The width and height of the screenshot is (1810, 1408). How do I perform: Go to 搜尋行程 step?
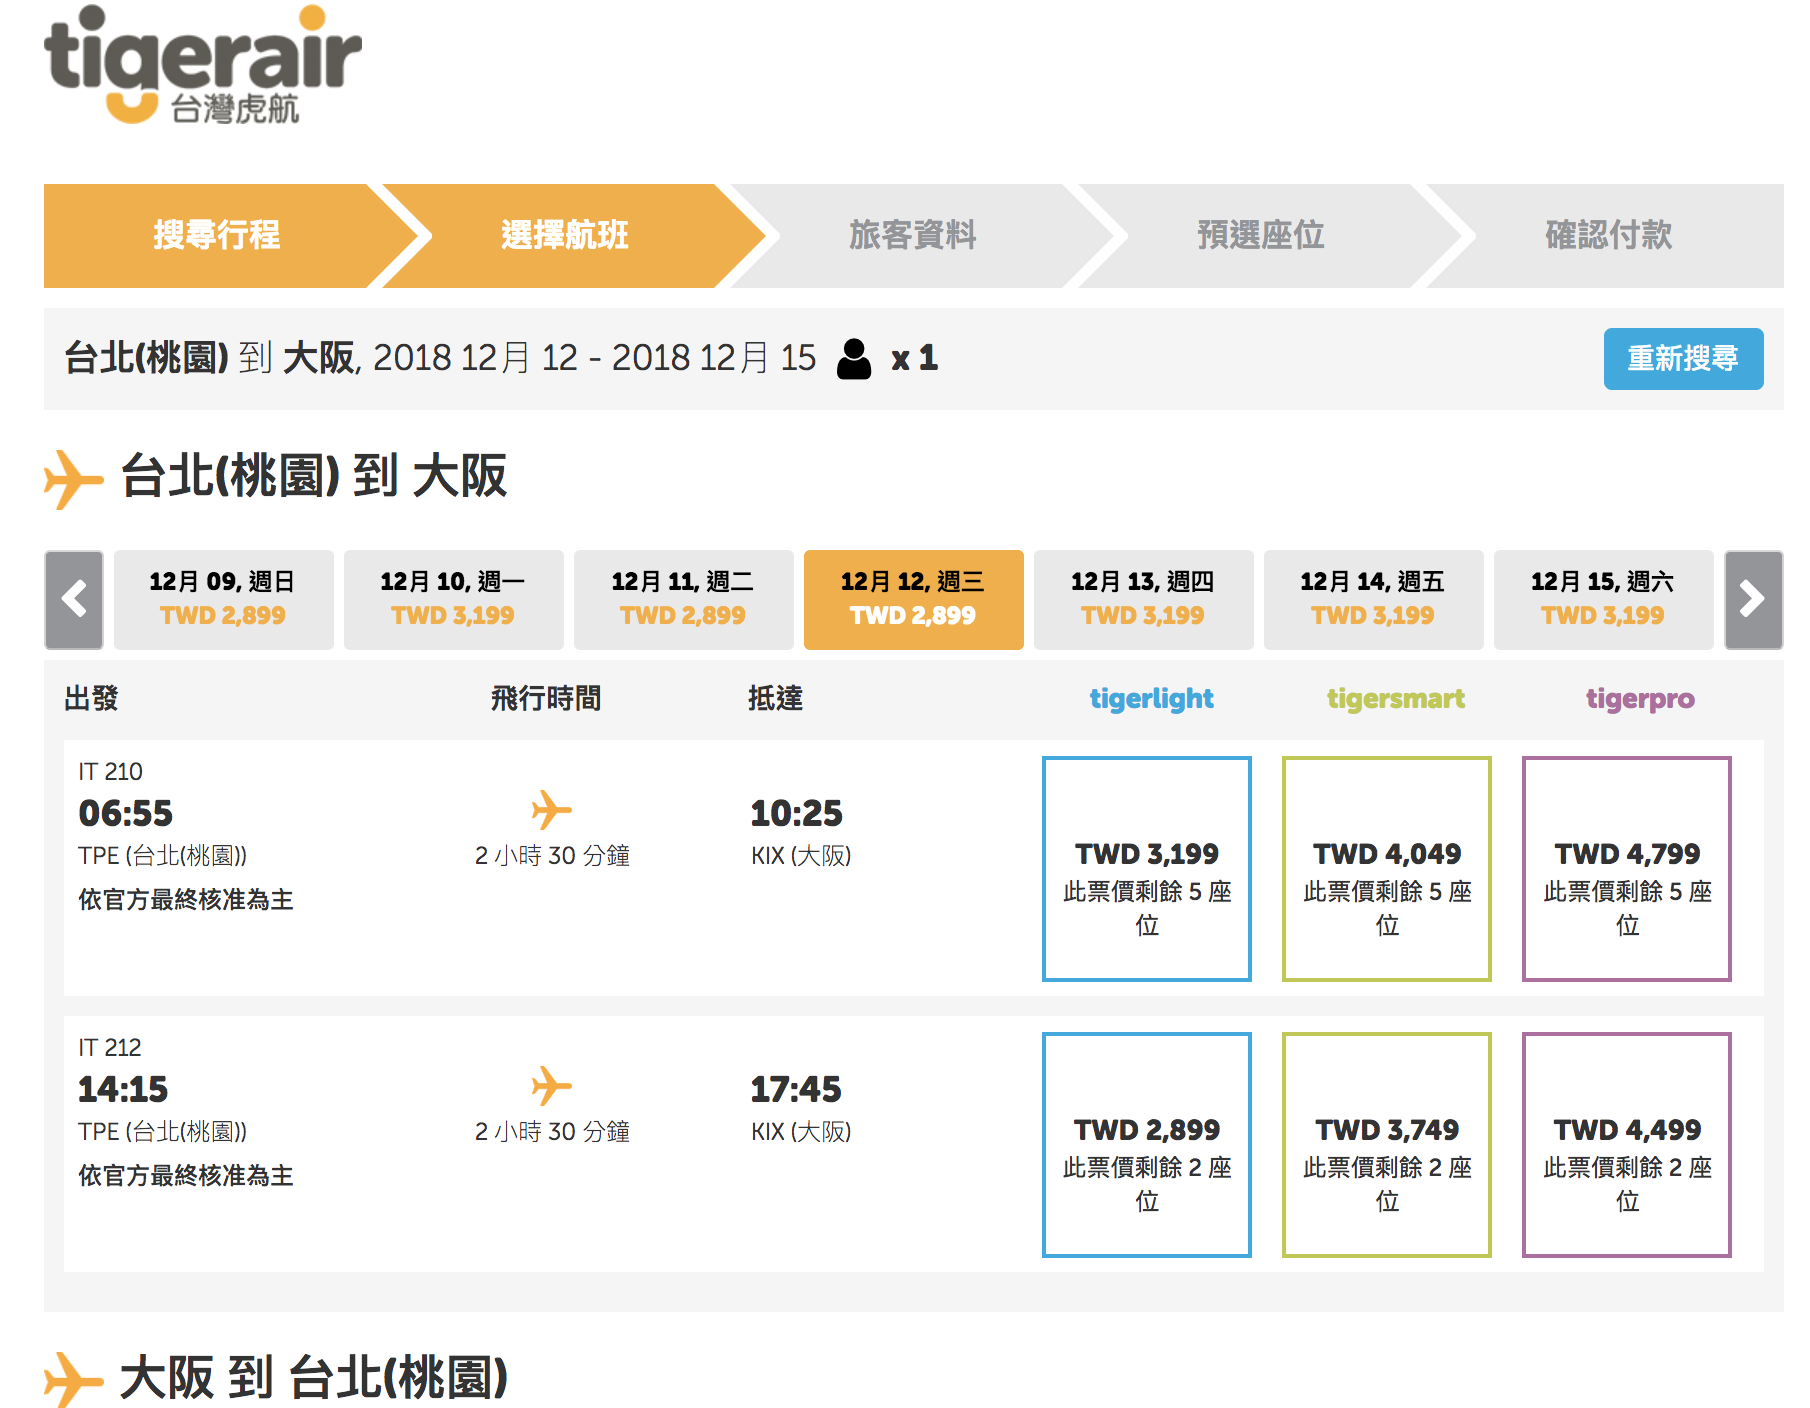click(216, 236)
